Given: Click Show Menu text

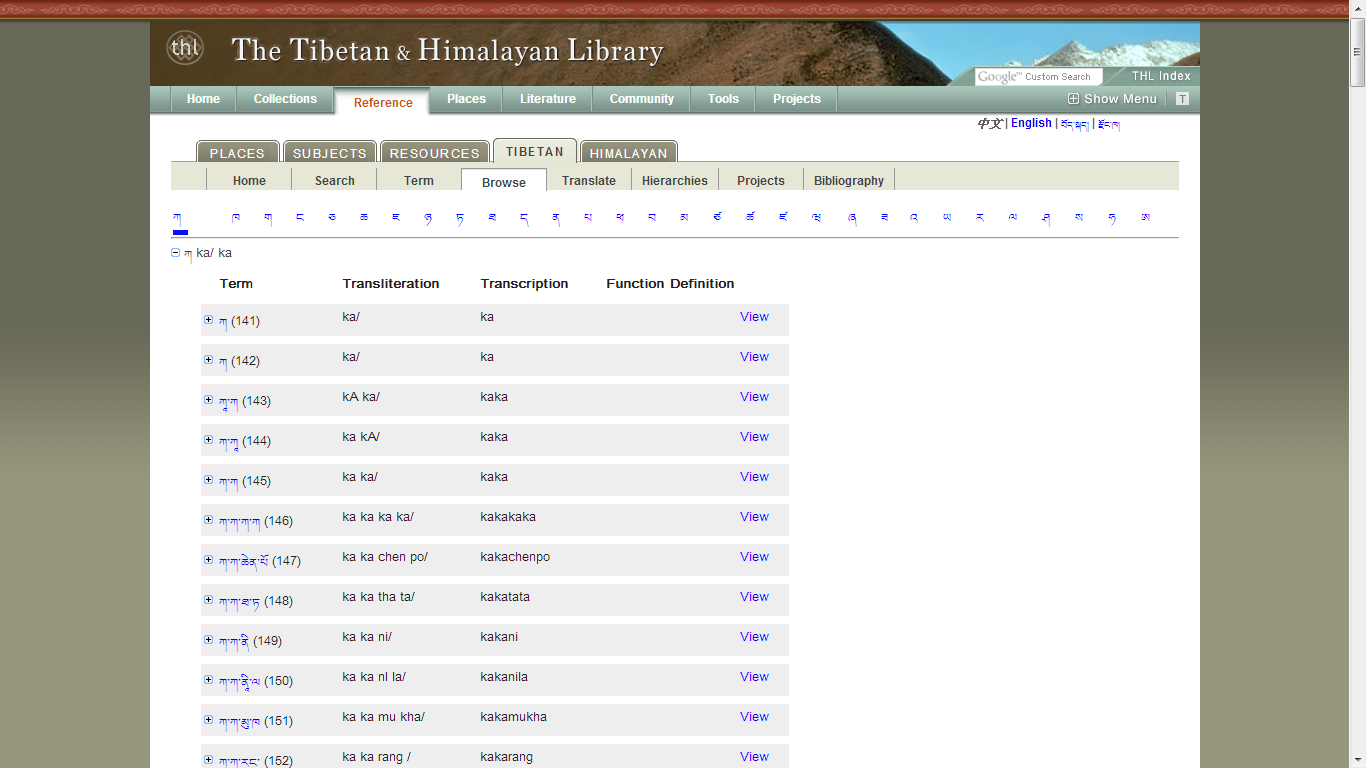Looking at the screenshot, I should 1120,99.
